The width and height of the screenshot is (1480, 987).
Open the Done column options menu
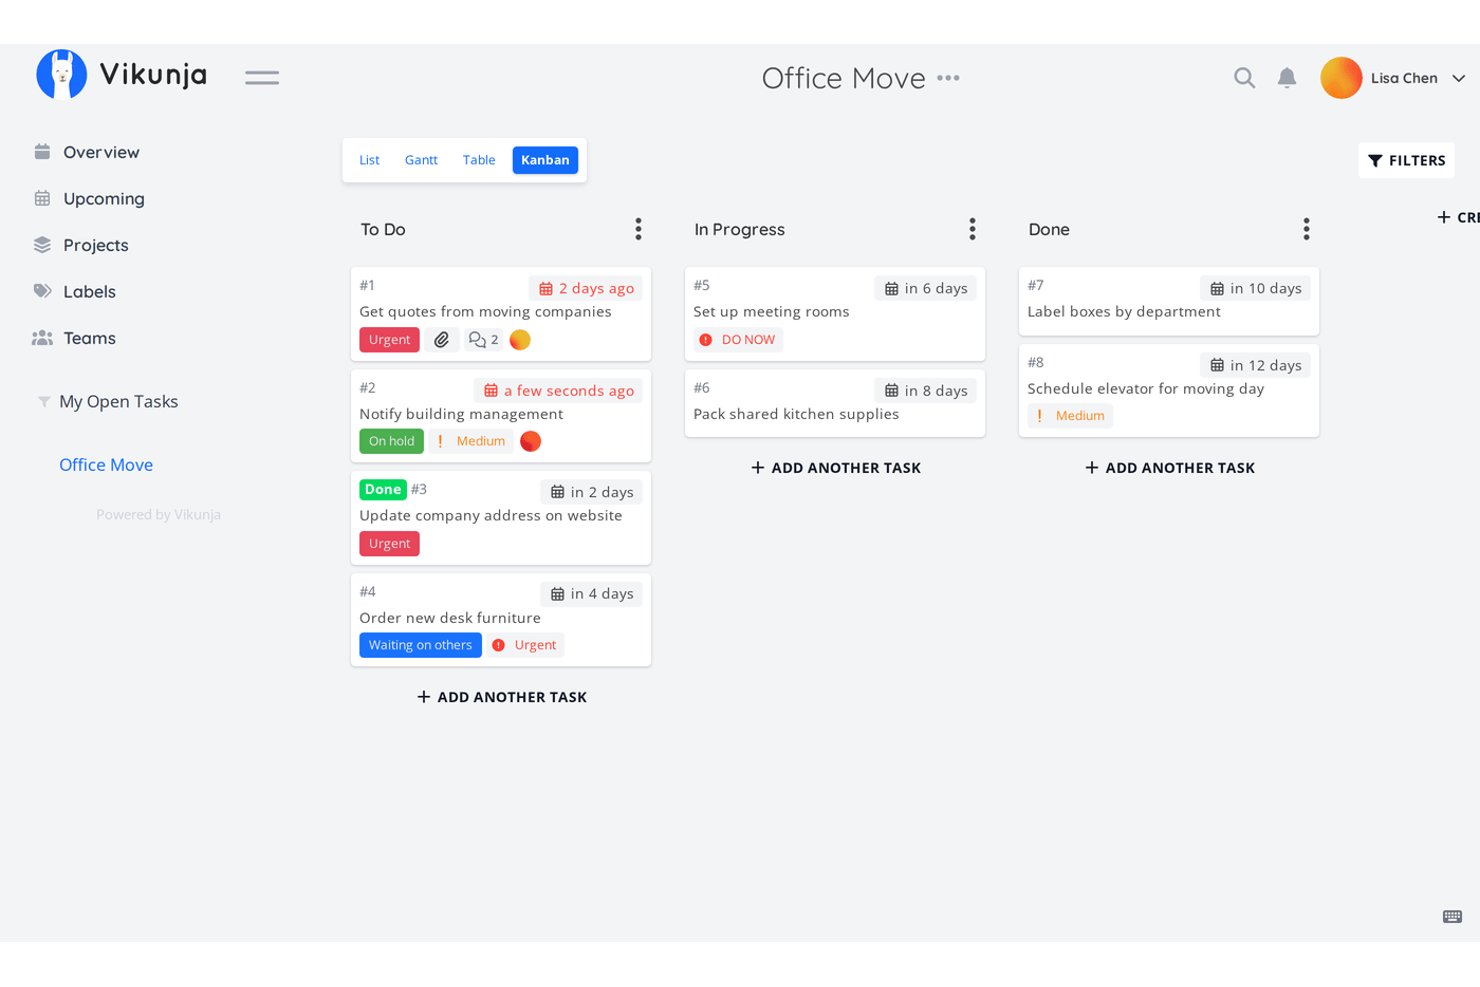point(1306,229)
